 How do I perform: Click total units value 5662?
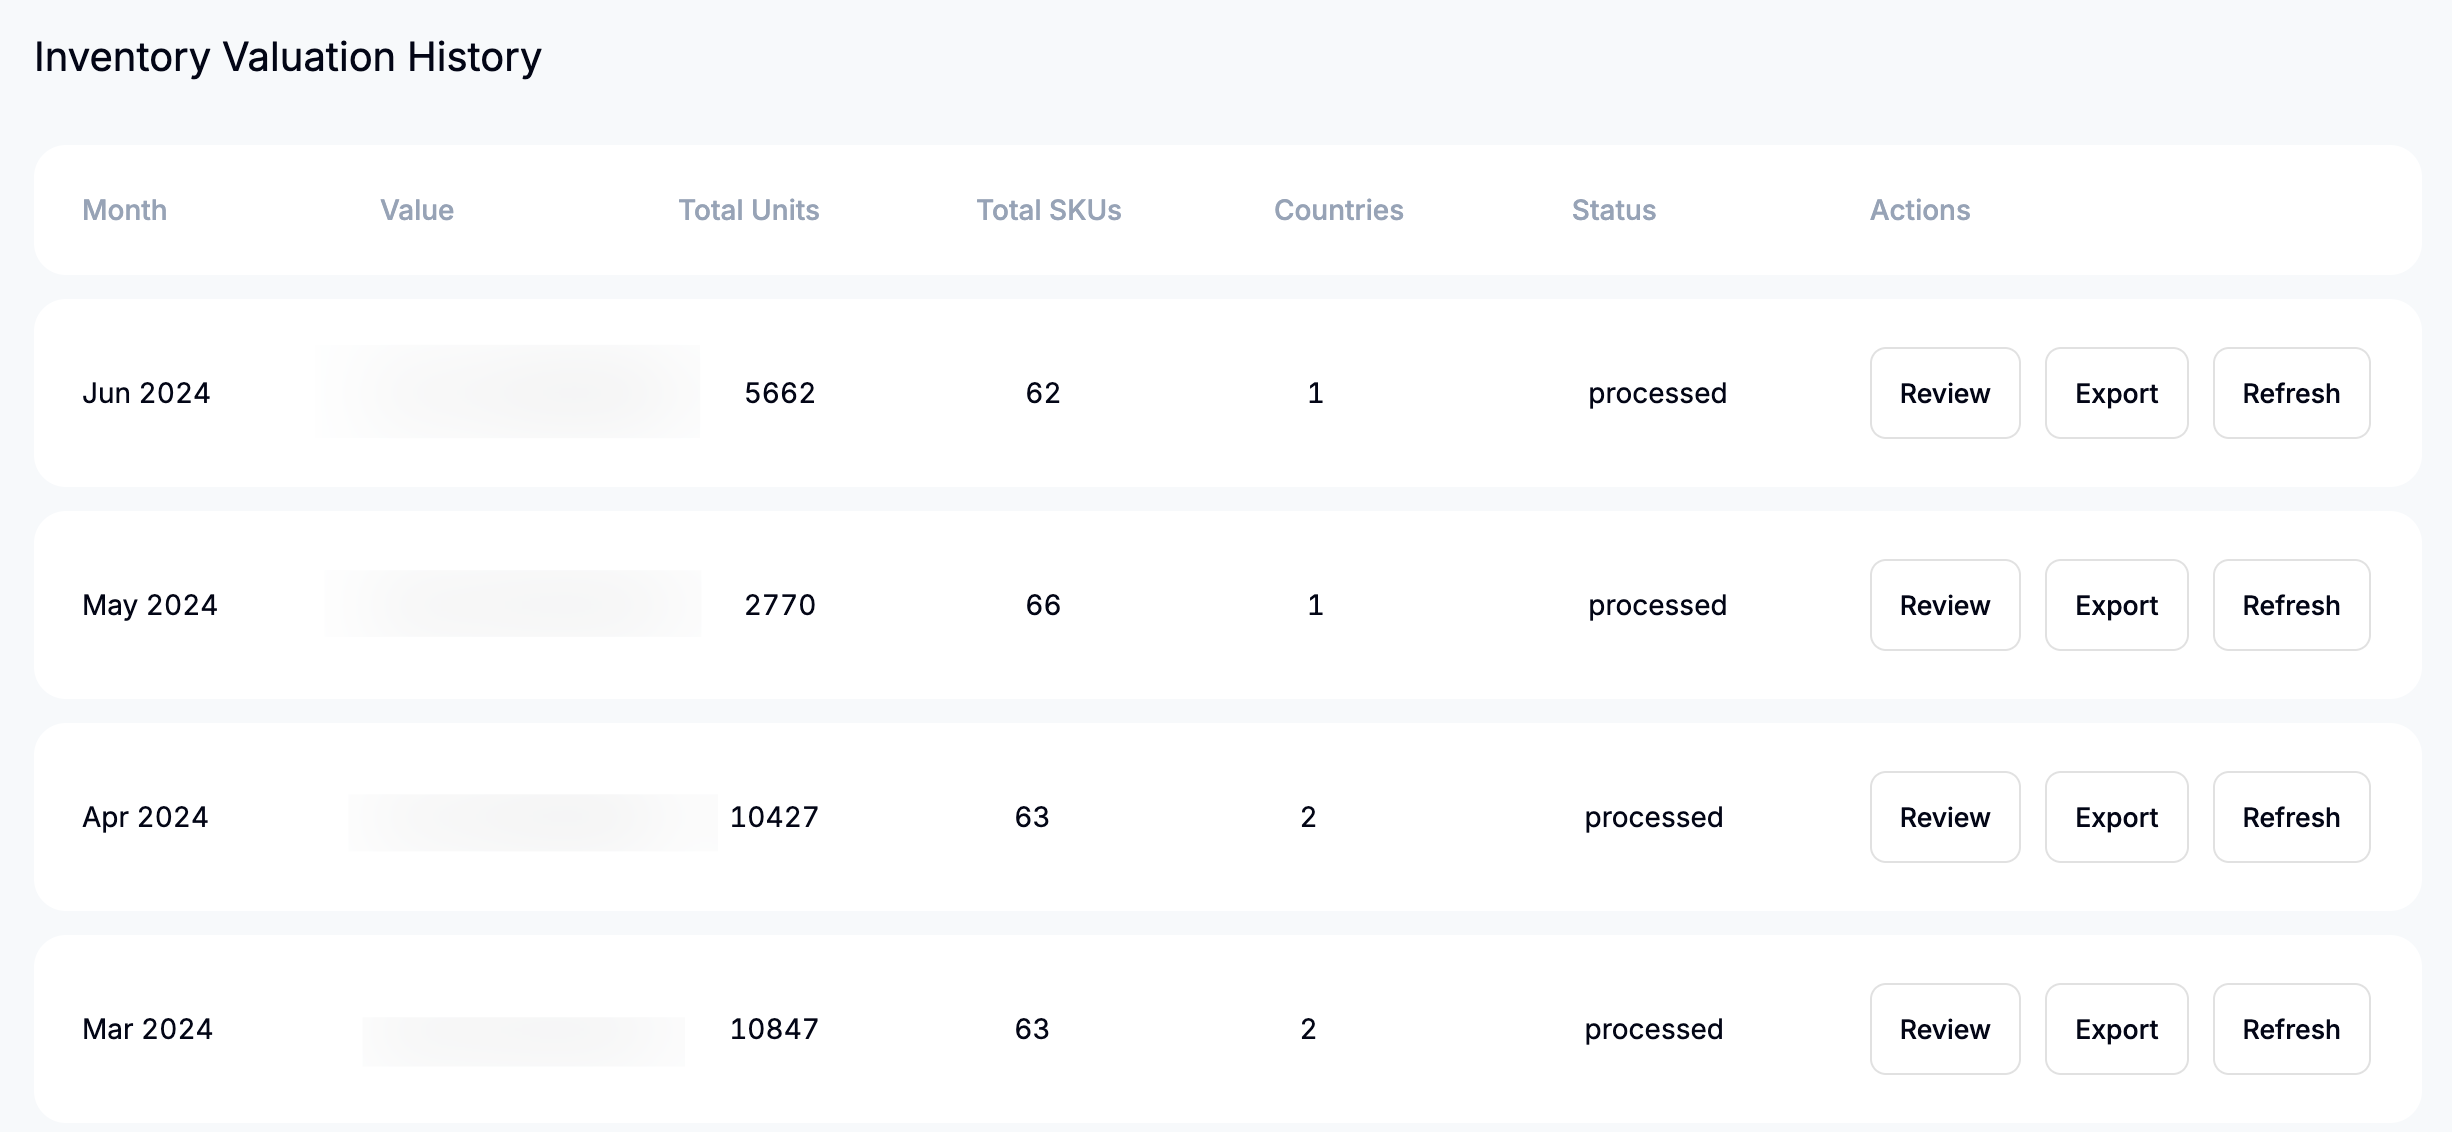point(780,393)
